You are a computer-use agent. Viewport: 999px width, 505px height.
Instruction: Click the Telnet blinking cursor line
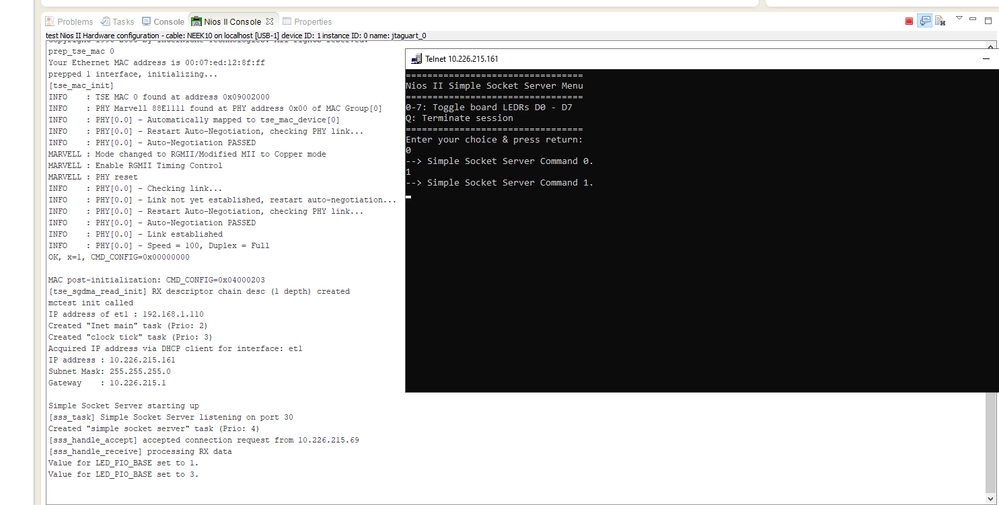click(408, 196)
